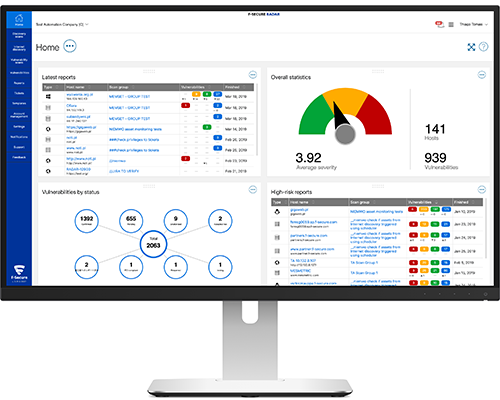Sort Latest reports by Host name column
This screenshot has width=500, height=400.
click(86, 87)
